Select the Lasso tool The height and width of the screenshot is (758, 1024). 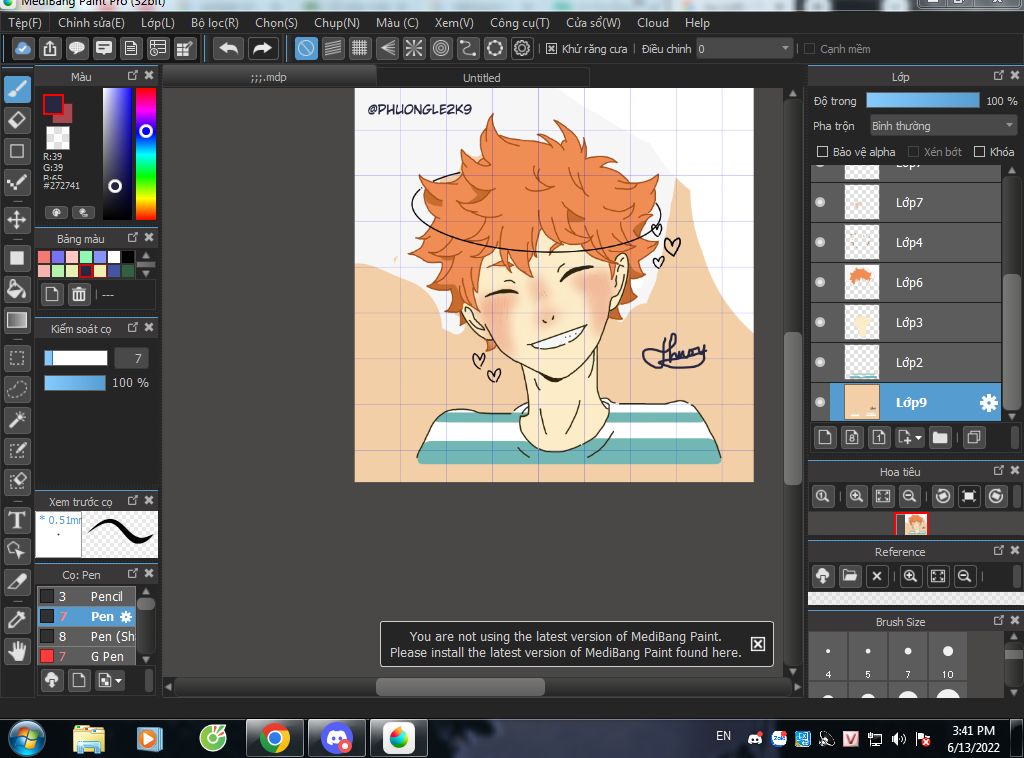[18, 389]
